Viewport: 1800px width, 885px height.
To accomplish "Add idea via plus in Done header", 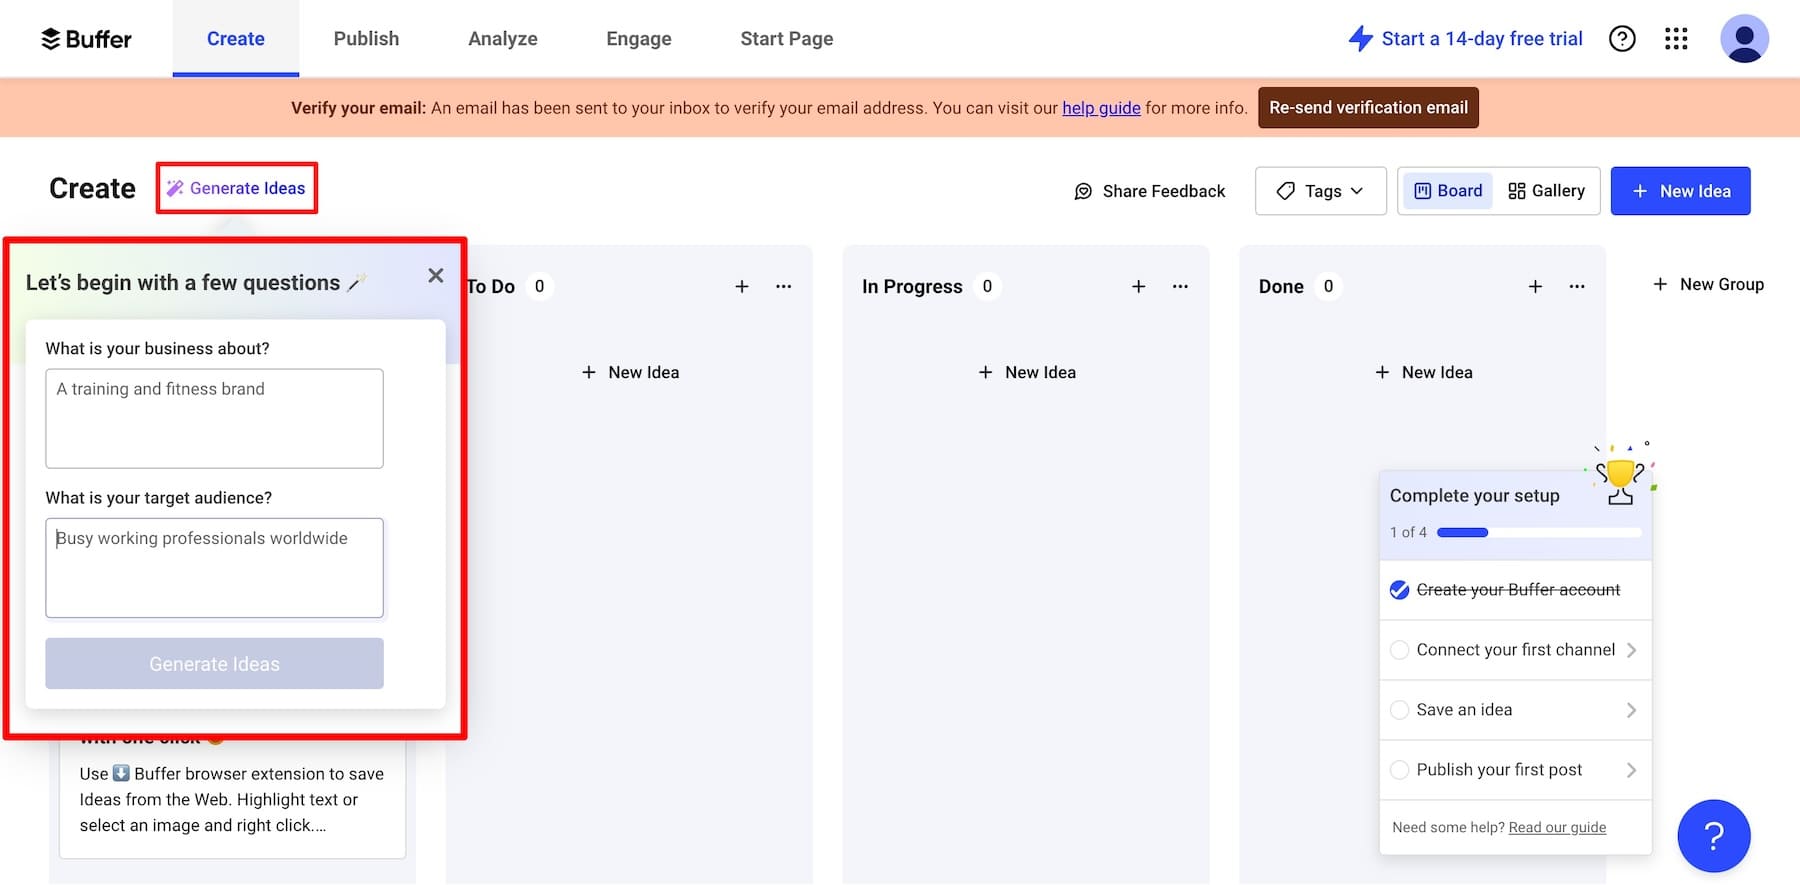I will tap(1535, 287).
